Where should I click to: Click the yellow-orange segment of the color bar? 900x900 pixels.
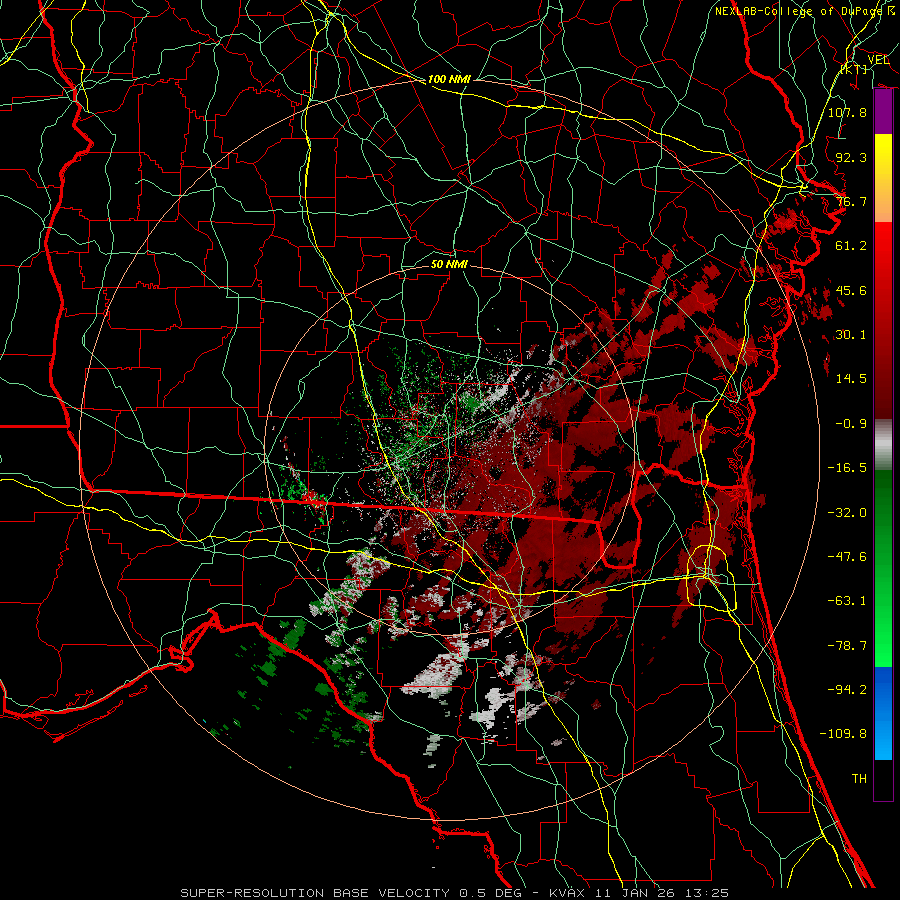(883, 179)
